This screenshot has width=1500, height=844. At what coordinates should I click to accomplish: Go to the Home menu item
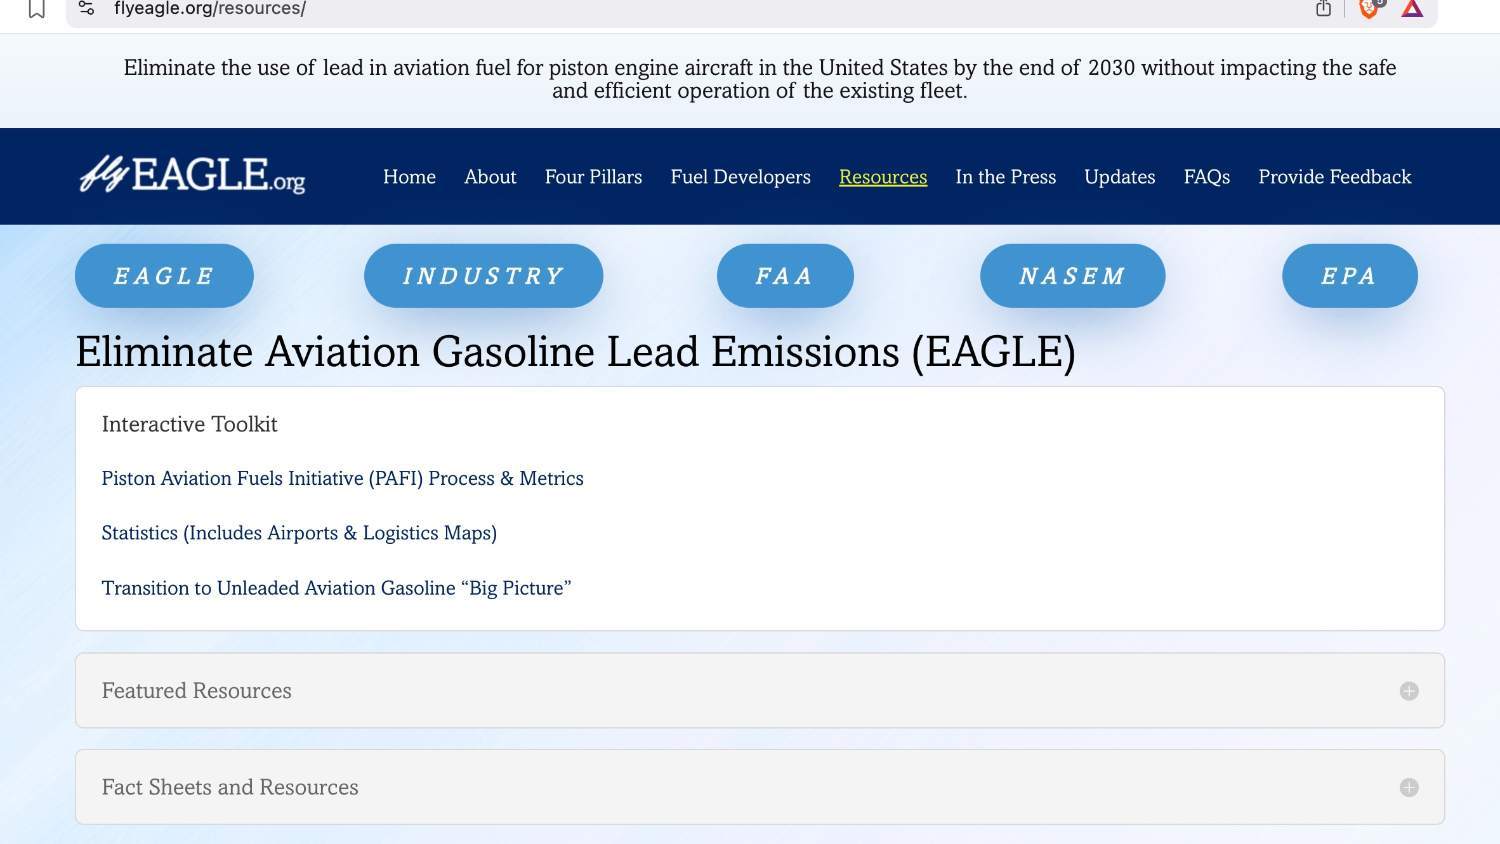point(409,177)
